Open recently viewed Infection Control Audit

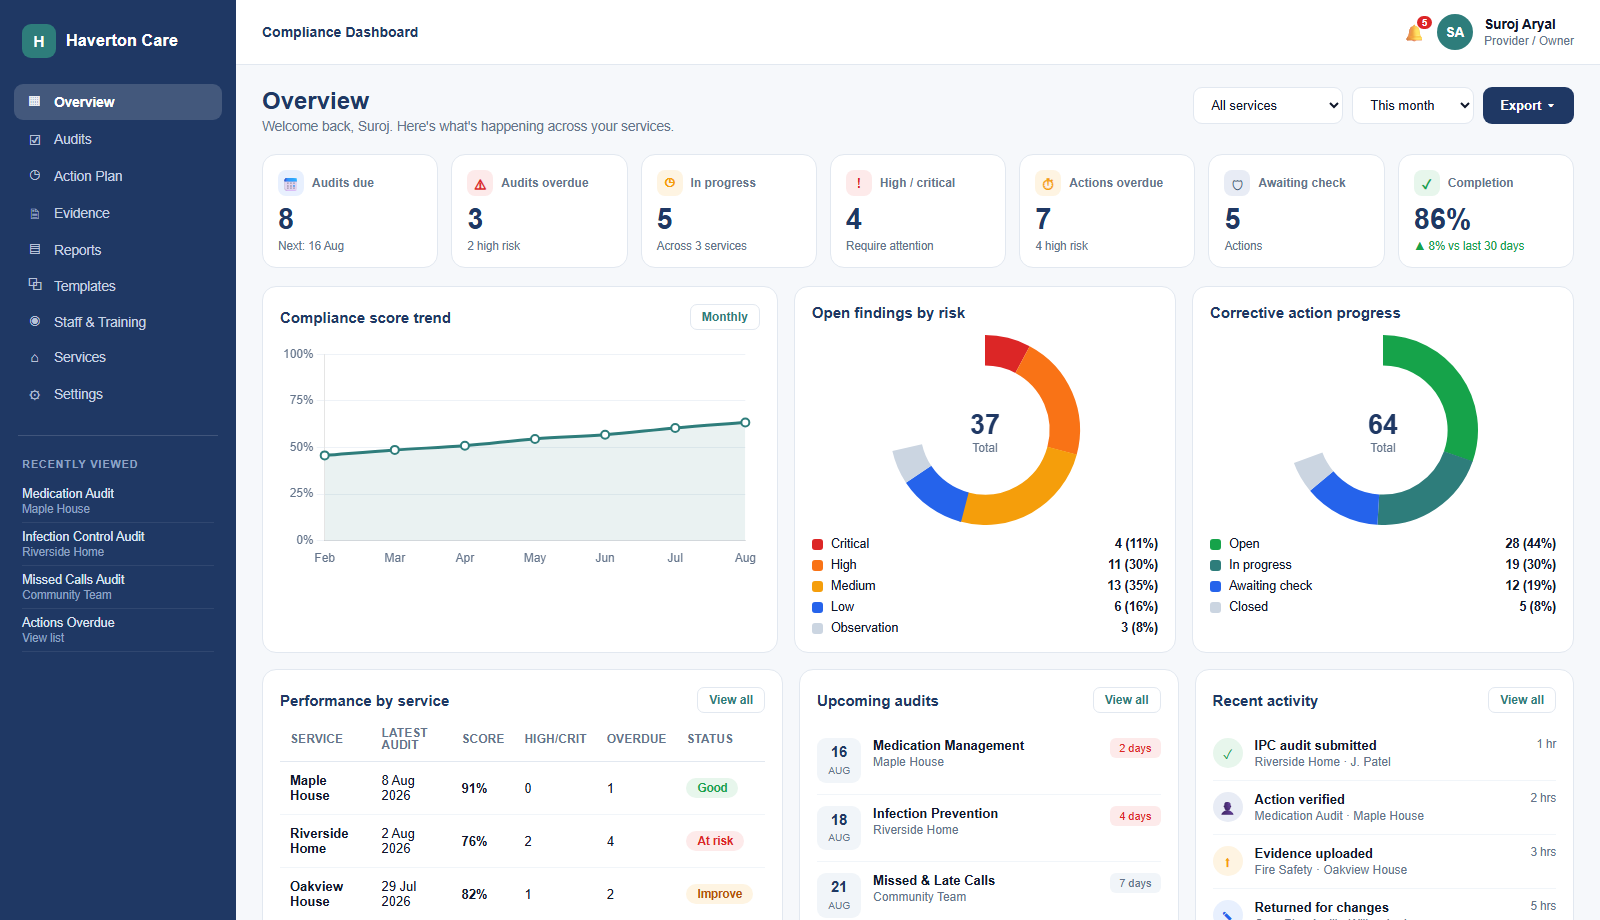click(118, 544)
